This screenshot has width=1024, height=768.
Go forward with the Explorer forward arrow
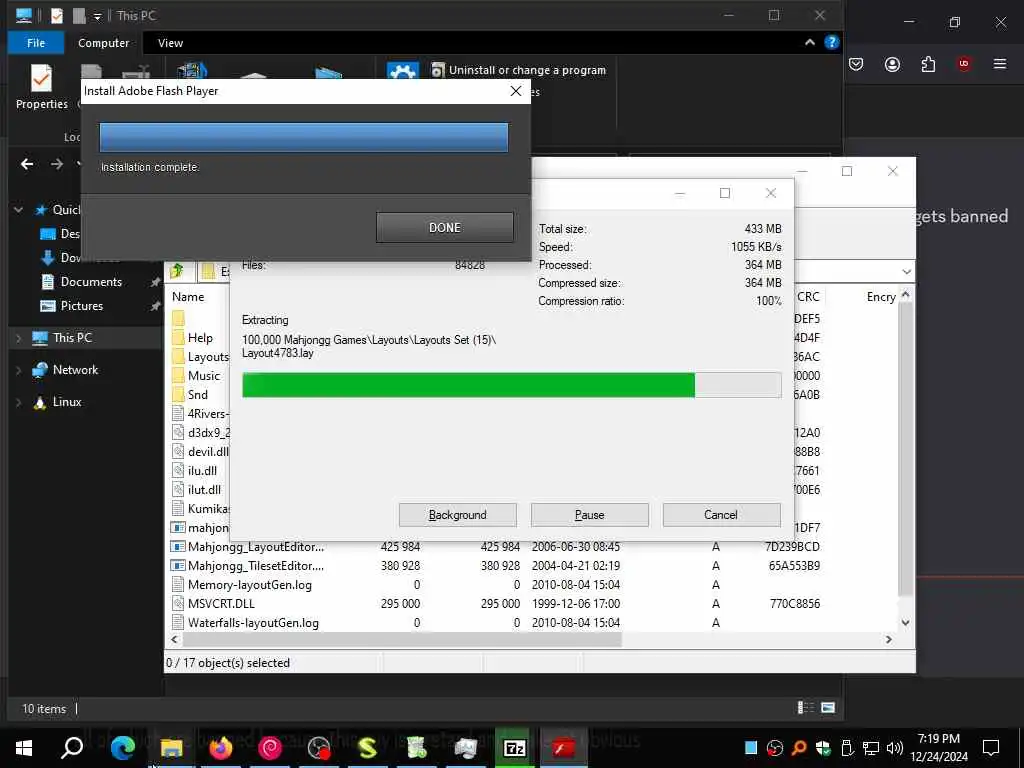[57, 164]
